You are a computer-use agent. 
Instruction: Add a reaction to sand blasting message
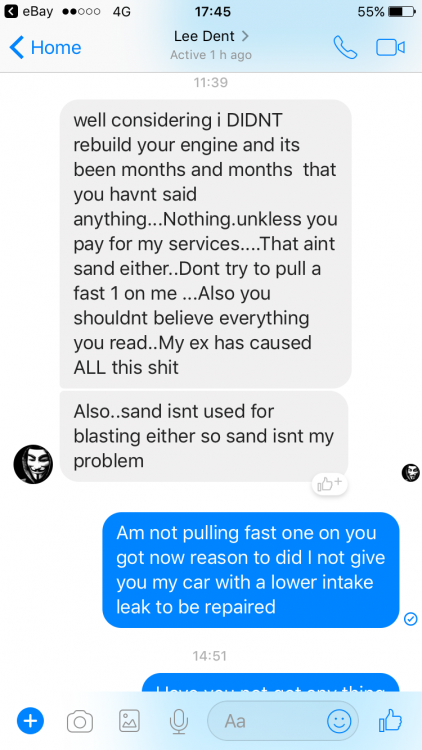click(330, 484)
